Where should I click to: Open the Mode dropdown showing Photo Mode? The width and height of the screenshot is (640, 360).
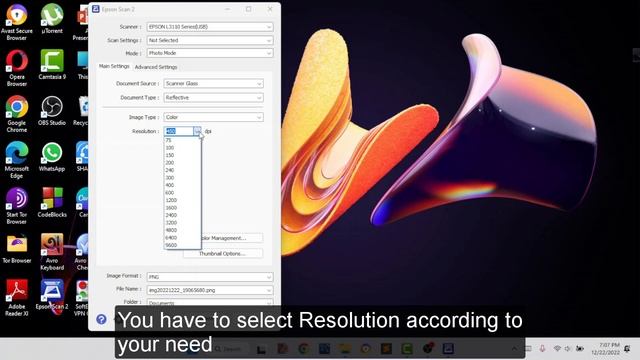pos(210,53)
